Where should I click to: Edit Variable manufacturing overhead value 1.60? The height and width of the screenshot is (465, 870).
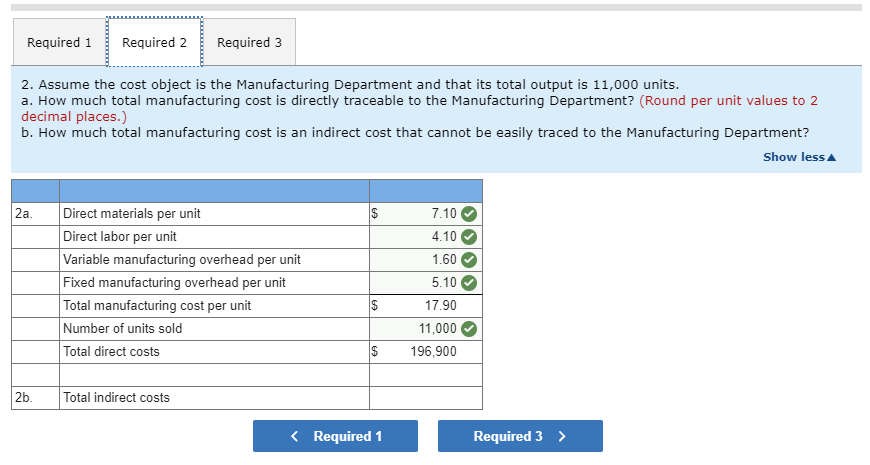tap(426, 260)
